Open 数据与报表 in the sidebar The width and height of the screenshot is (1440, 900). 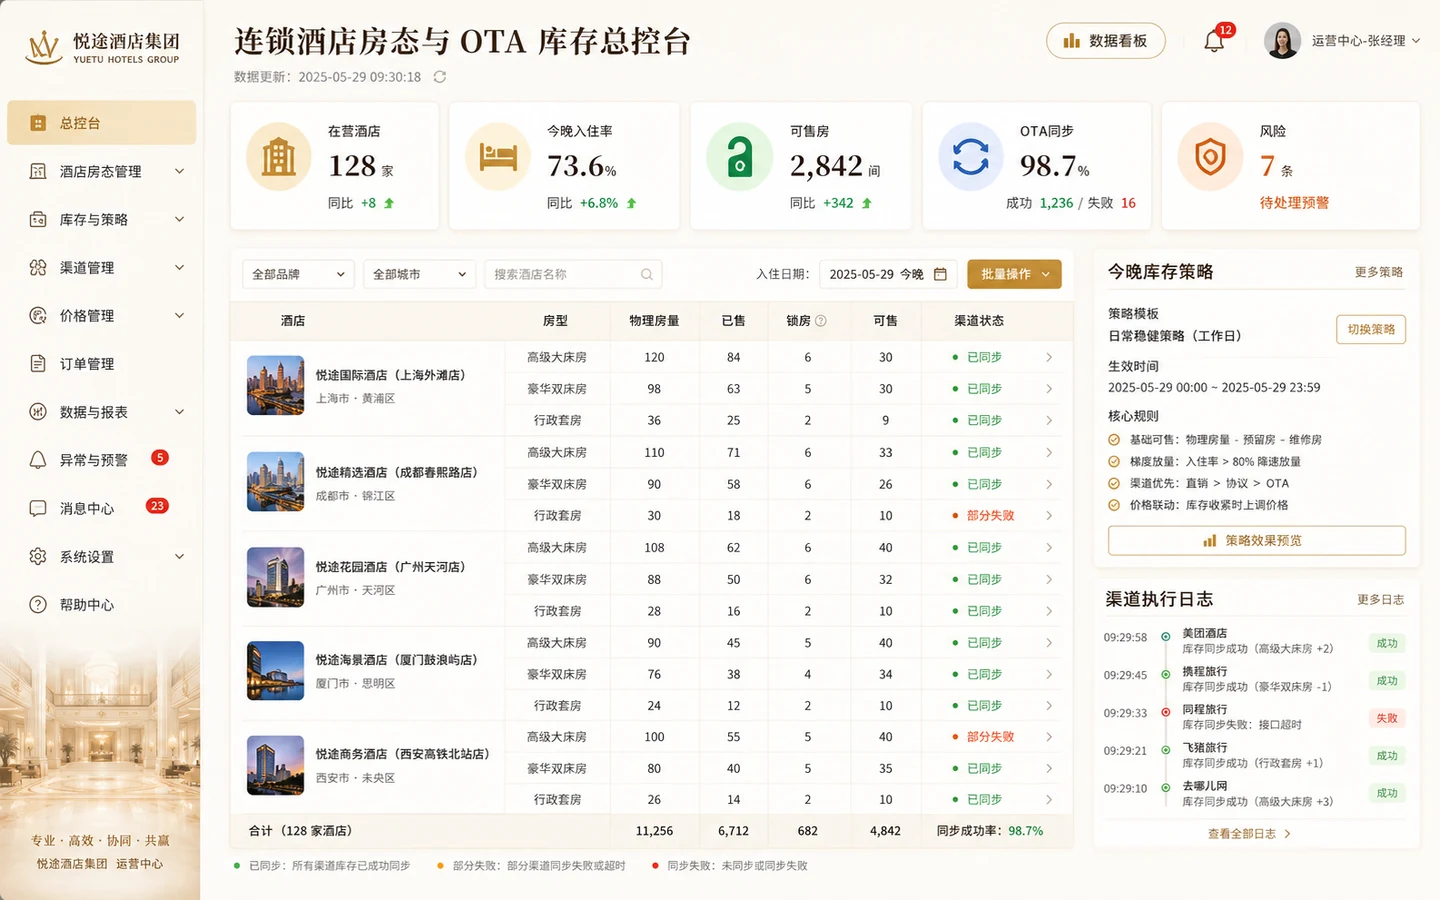101,412
